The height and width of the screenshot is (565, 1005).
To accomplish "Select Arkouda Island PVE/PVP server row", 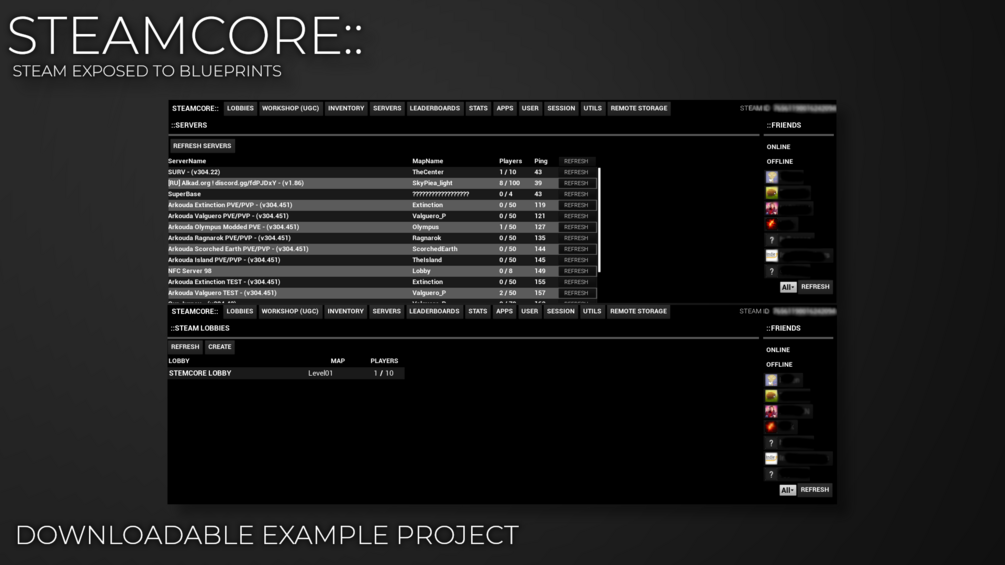I will (x=382, y=260).
